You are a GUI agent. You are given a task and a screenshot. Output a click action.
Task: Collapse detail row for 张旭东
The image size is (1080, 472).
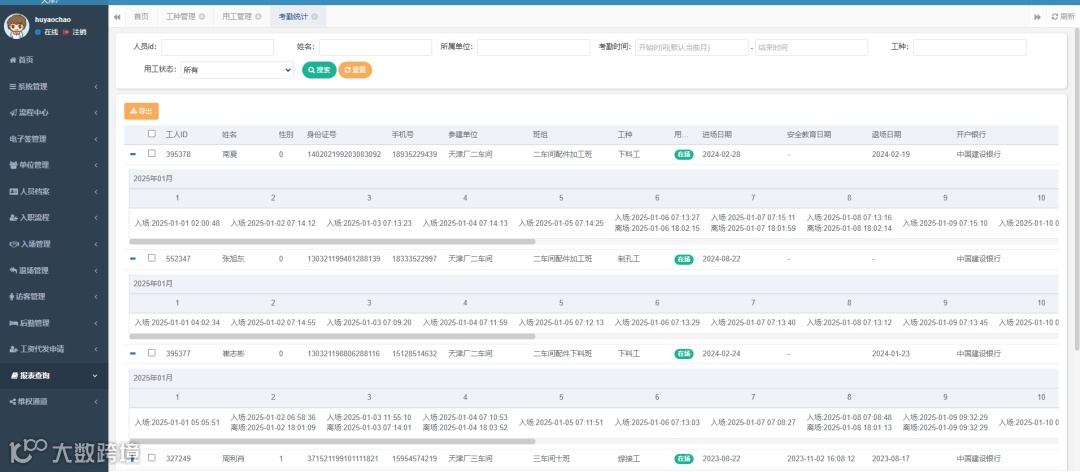(x=133, y=258)
